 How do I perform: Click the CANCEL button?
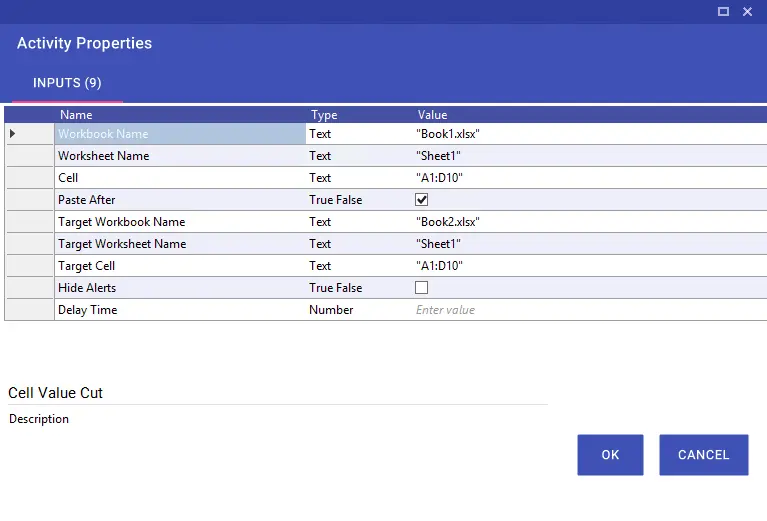pos(703,455)
